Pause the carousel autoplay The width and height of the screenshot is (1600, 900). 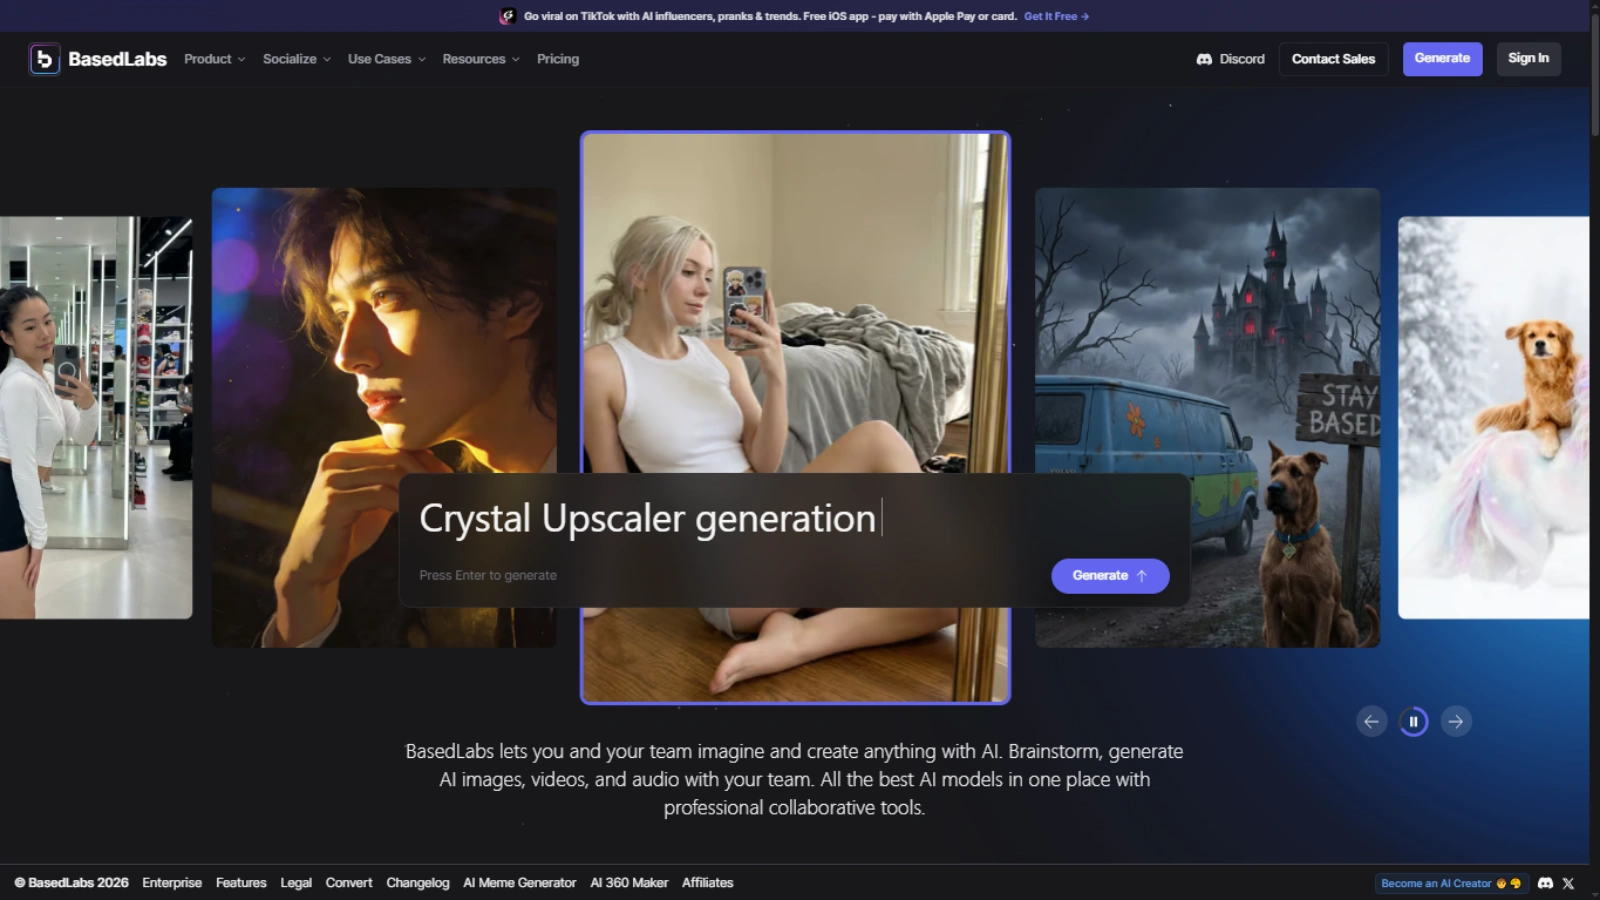(x=1413, y=721)
